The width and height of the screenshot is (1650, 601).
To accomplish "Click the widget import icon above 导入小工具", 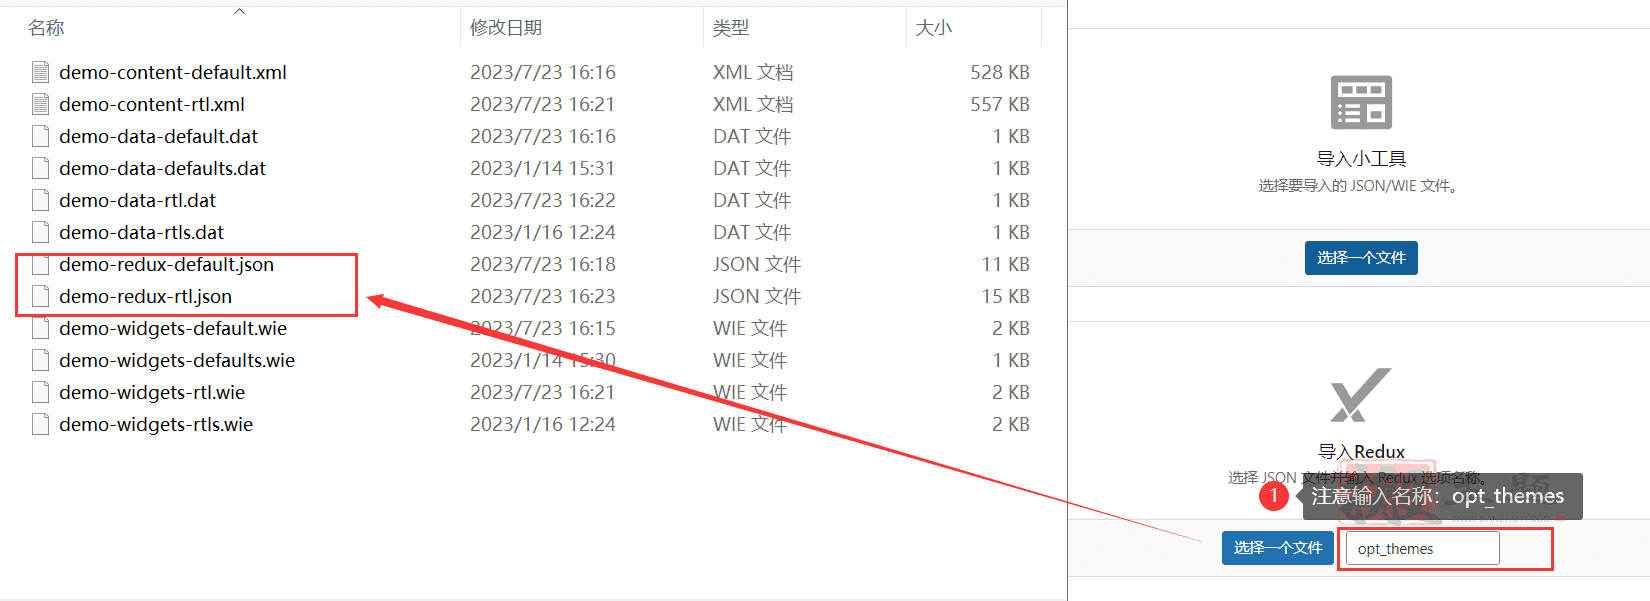I will 1361,102.
